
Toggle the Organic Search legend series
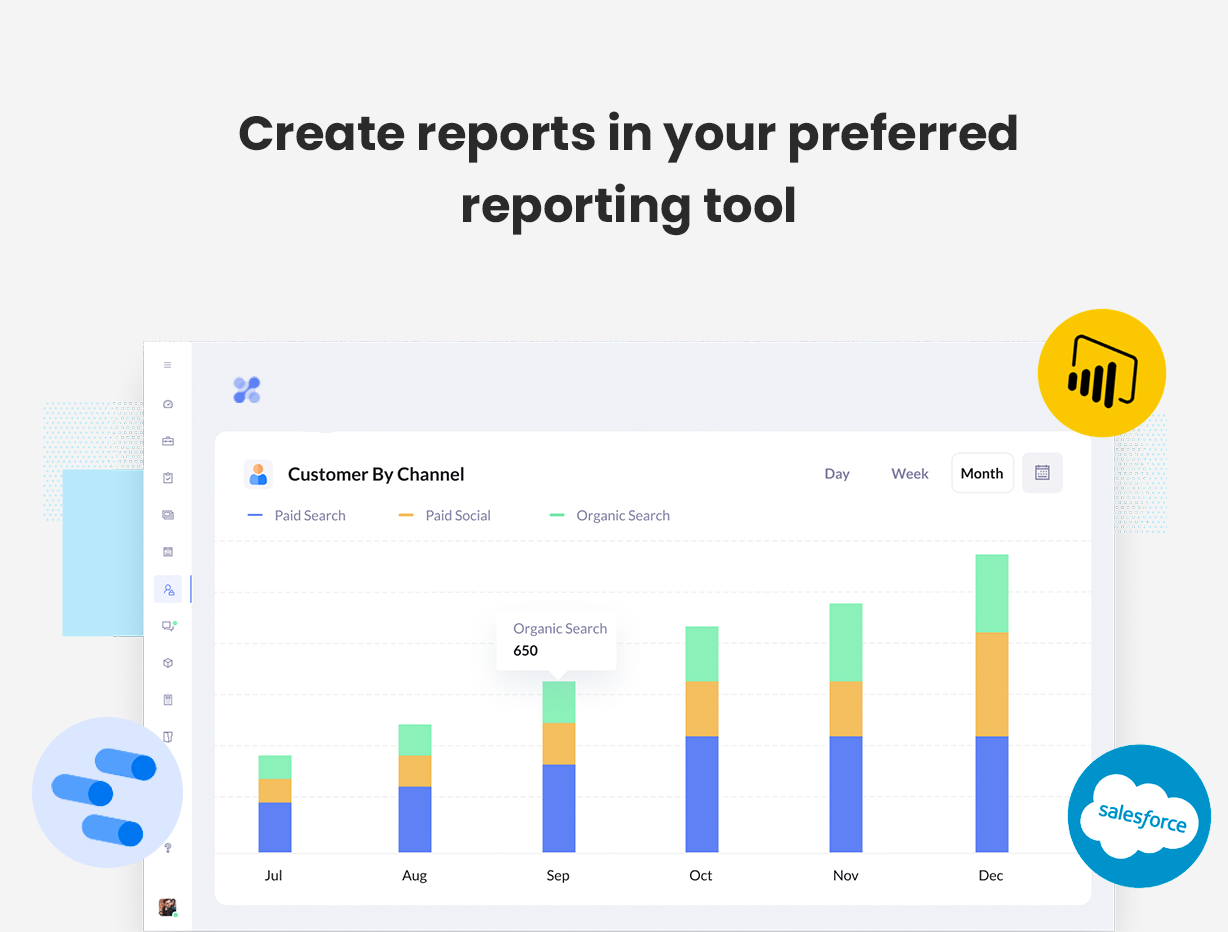click(610, 516)
